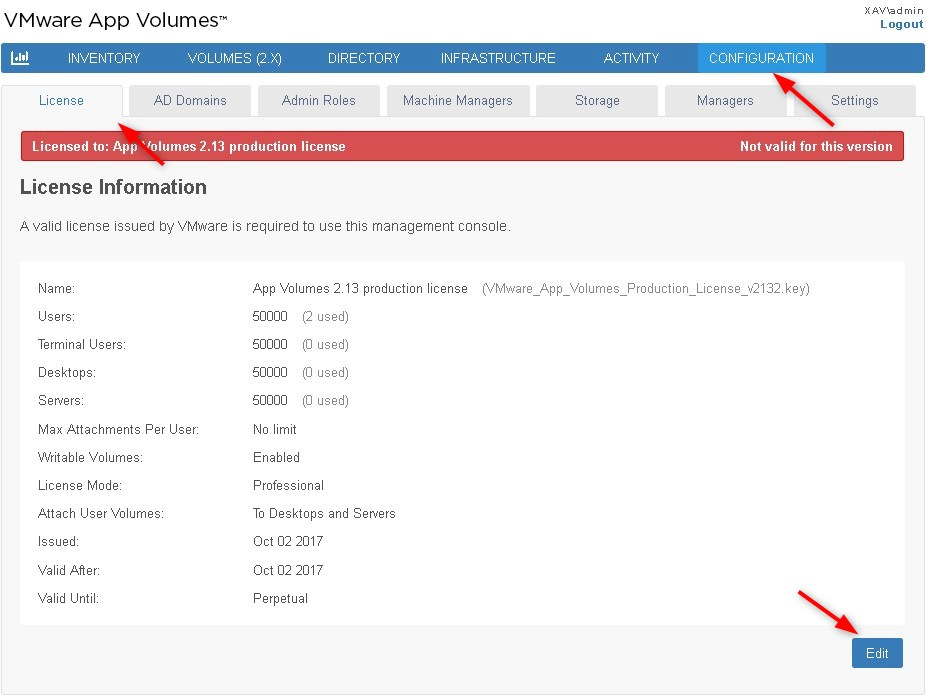Click the XAV\admin username text
The image size is (926, 696).
(x=894, y=10)
